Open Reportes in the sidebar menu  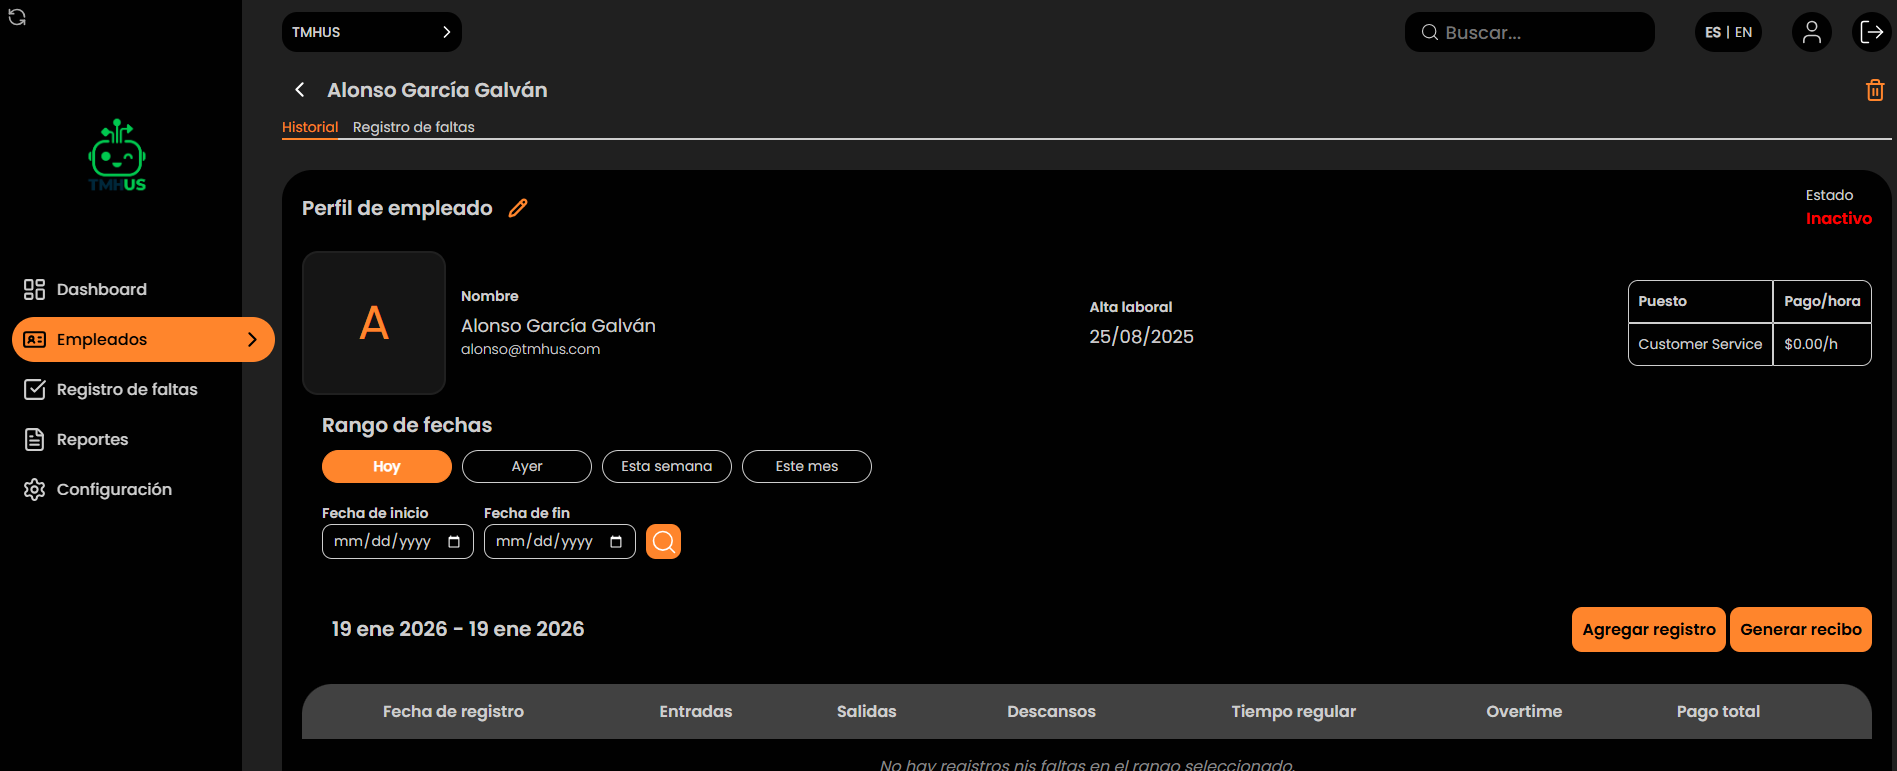tap(92, 439)
